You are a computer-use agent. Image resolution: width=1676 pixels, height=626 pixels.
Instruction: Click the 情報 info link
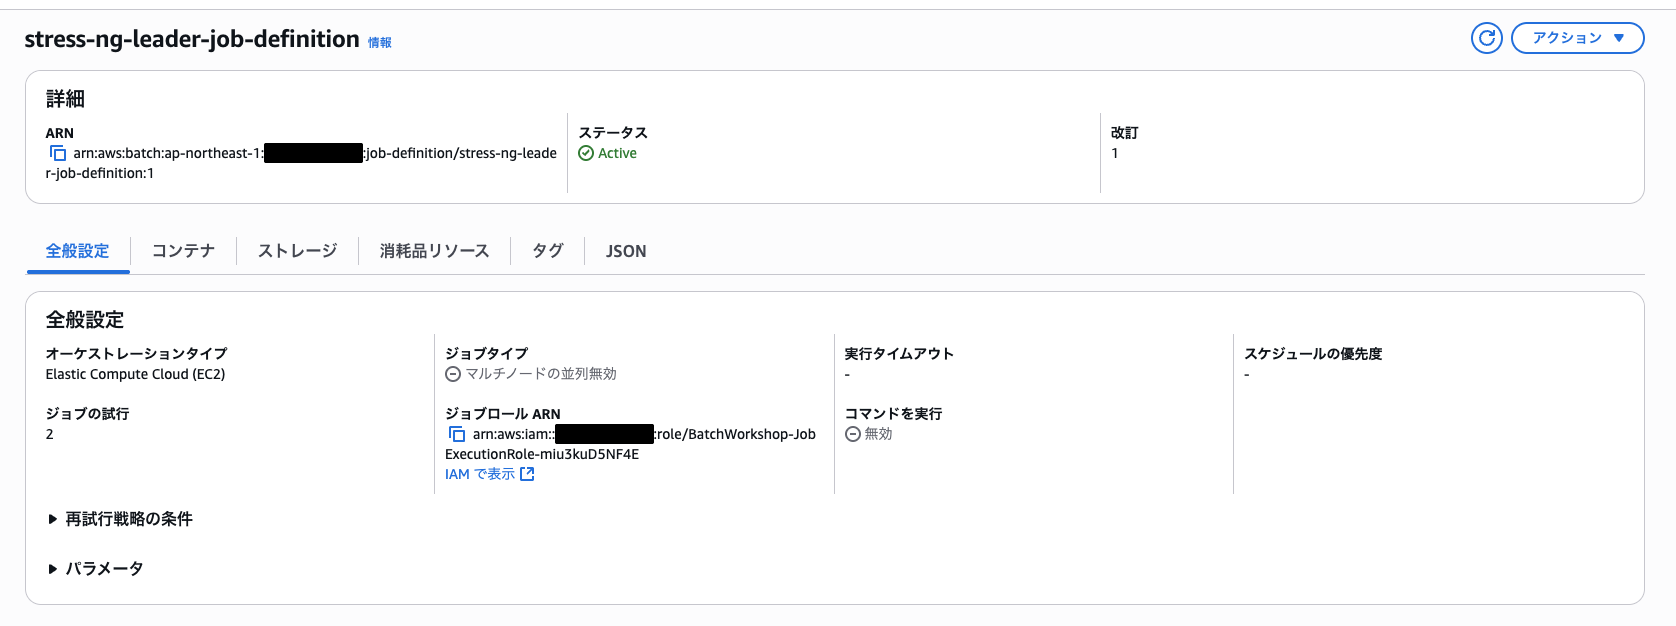(380, 42)
